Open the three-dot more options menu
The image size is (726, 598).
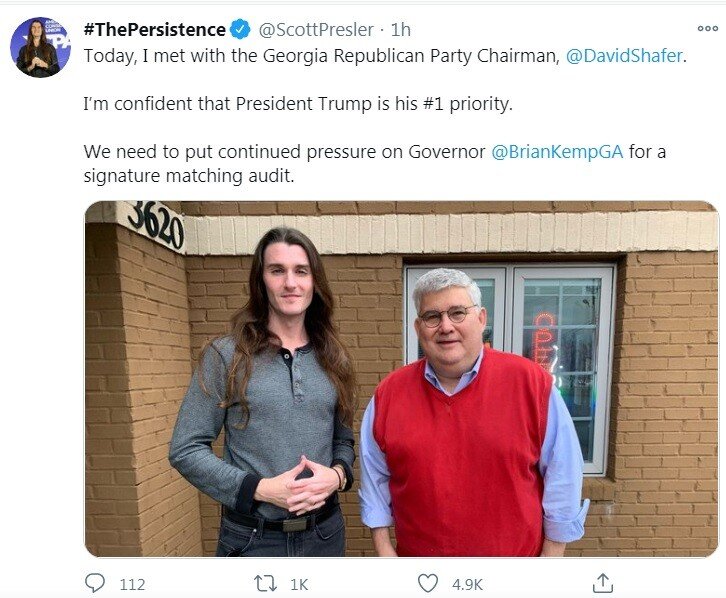coord(707,29)
